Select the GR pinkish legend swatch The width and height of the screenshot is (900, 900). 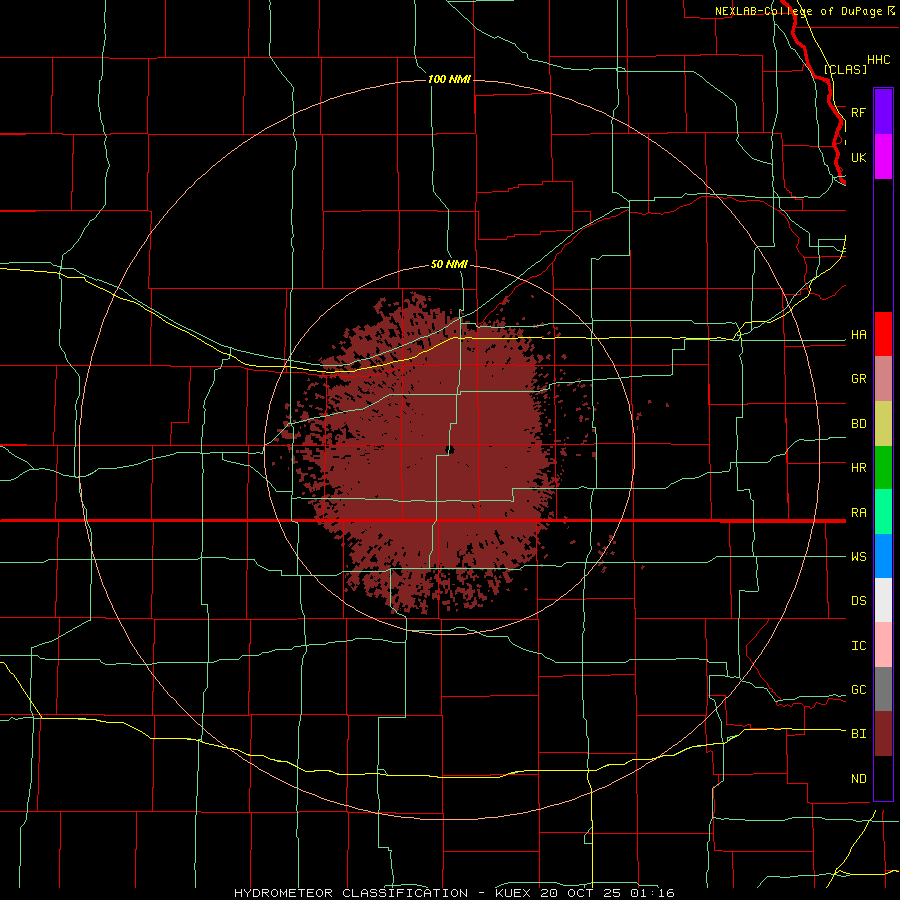(883, 379)
